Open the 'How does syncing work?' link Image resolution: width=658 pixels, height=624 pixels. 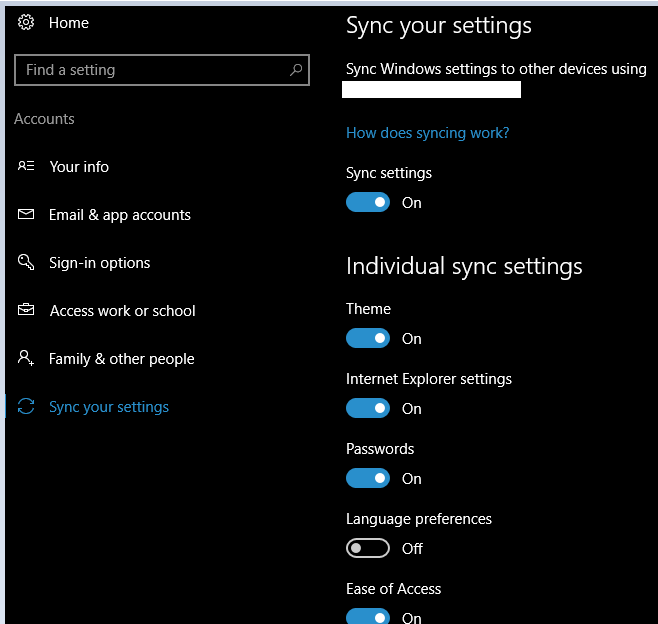click(427, 133)
